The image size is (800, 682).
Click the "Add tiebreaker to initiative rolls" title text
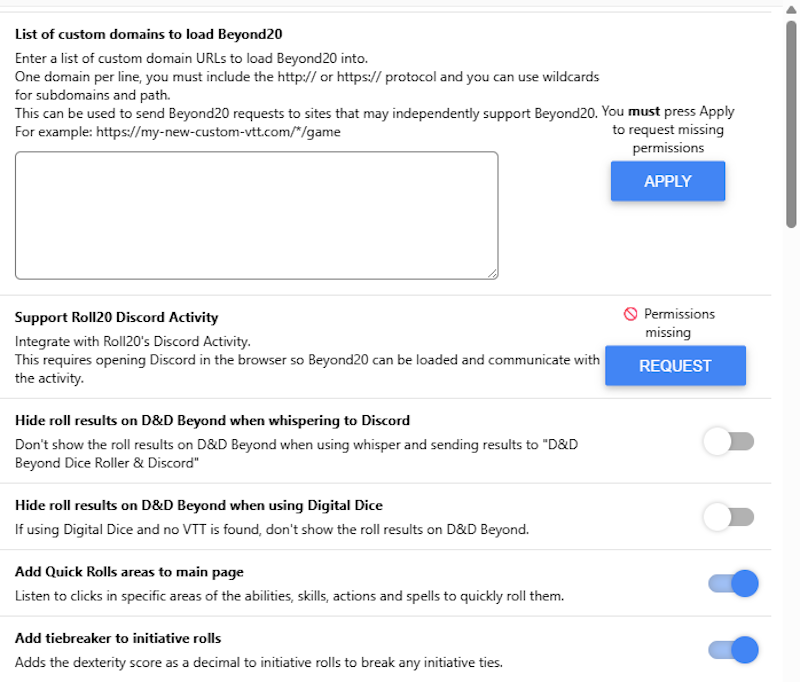[x=118, y=638]
